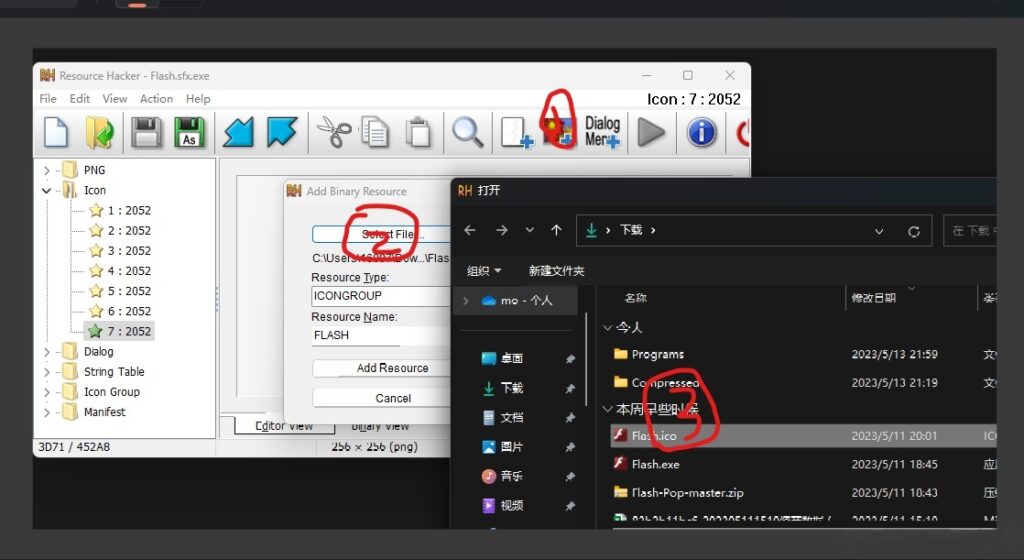Select the Flash.exe file

(803, 465)
